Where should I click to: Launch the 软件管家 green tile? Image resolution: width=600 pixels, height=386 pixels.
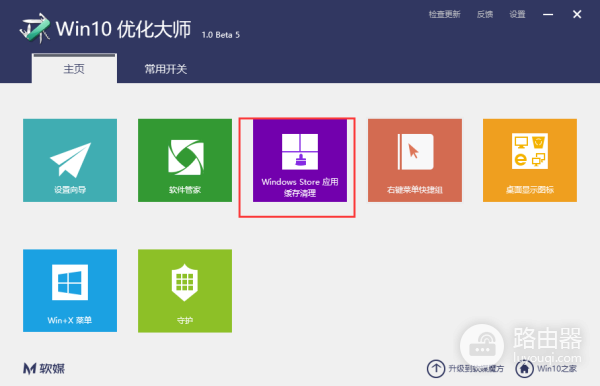coord(185,160)
